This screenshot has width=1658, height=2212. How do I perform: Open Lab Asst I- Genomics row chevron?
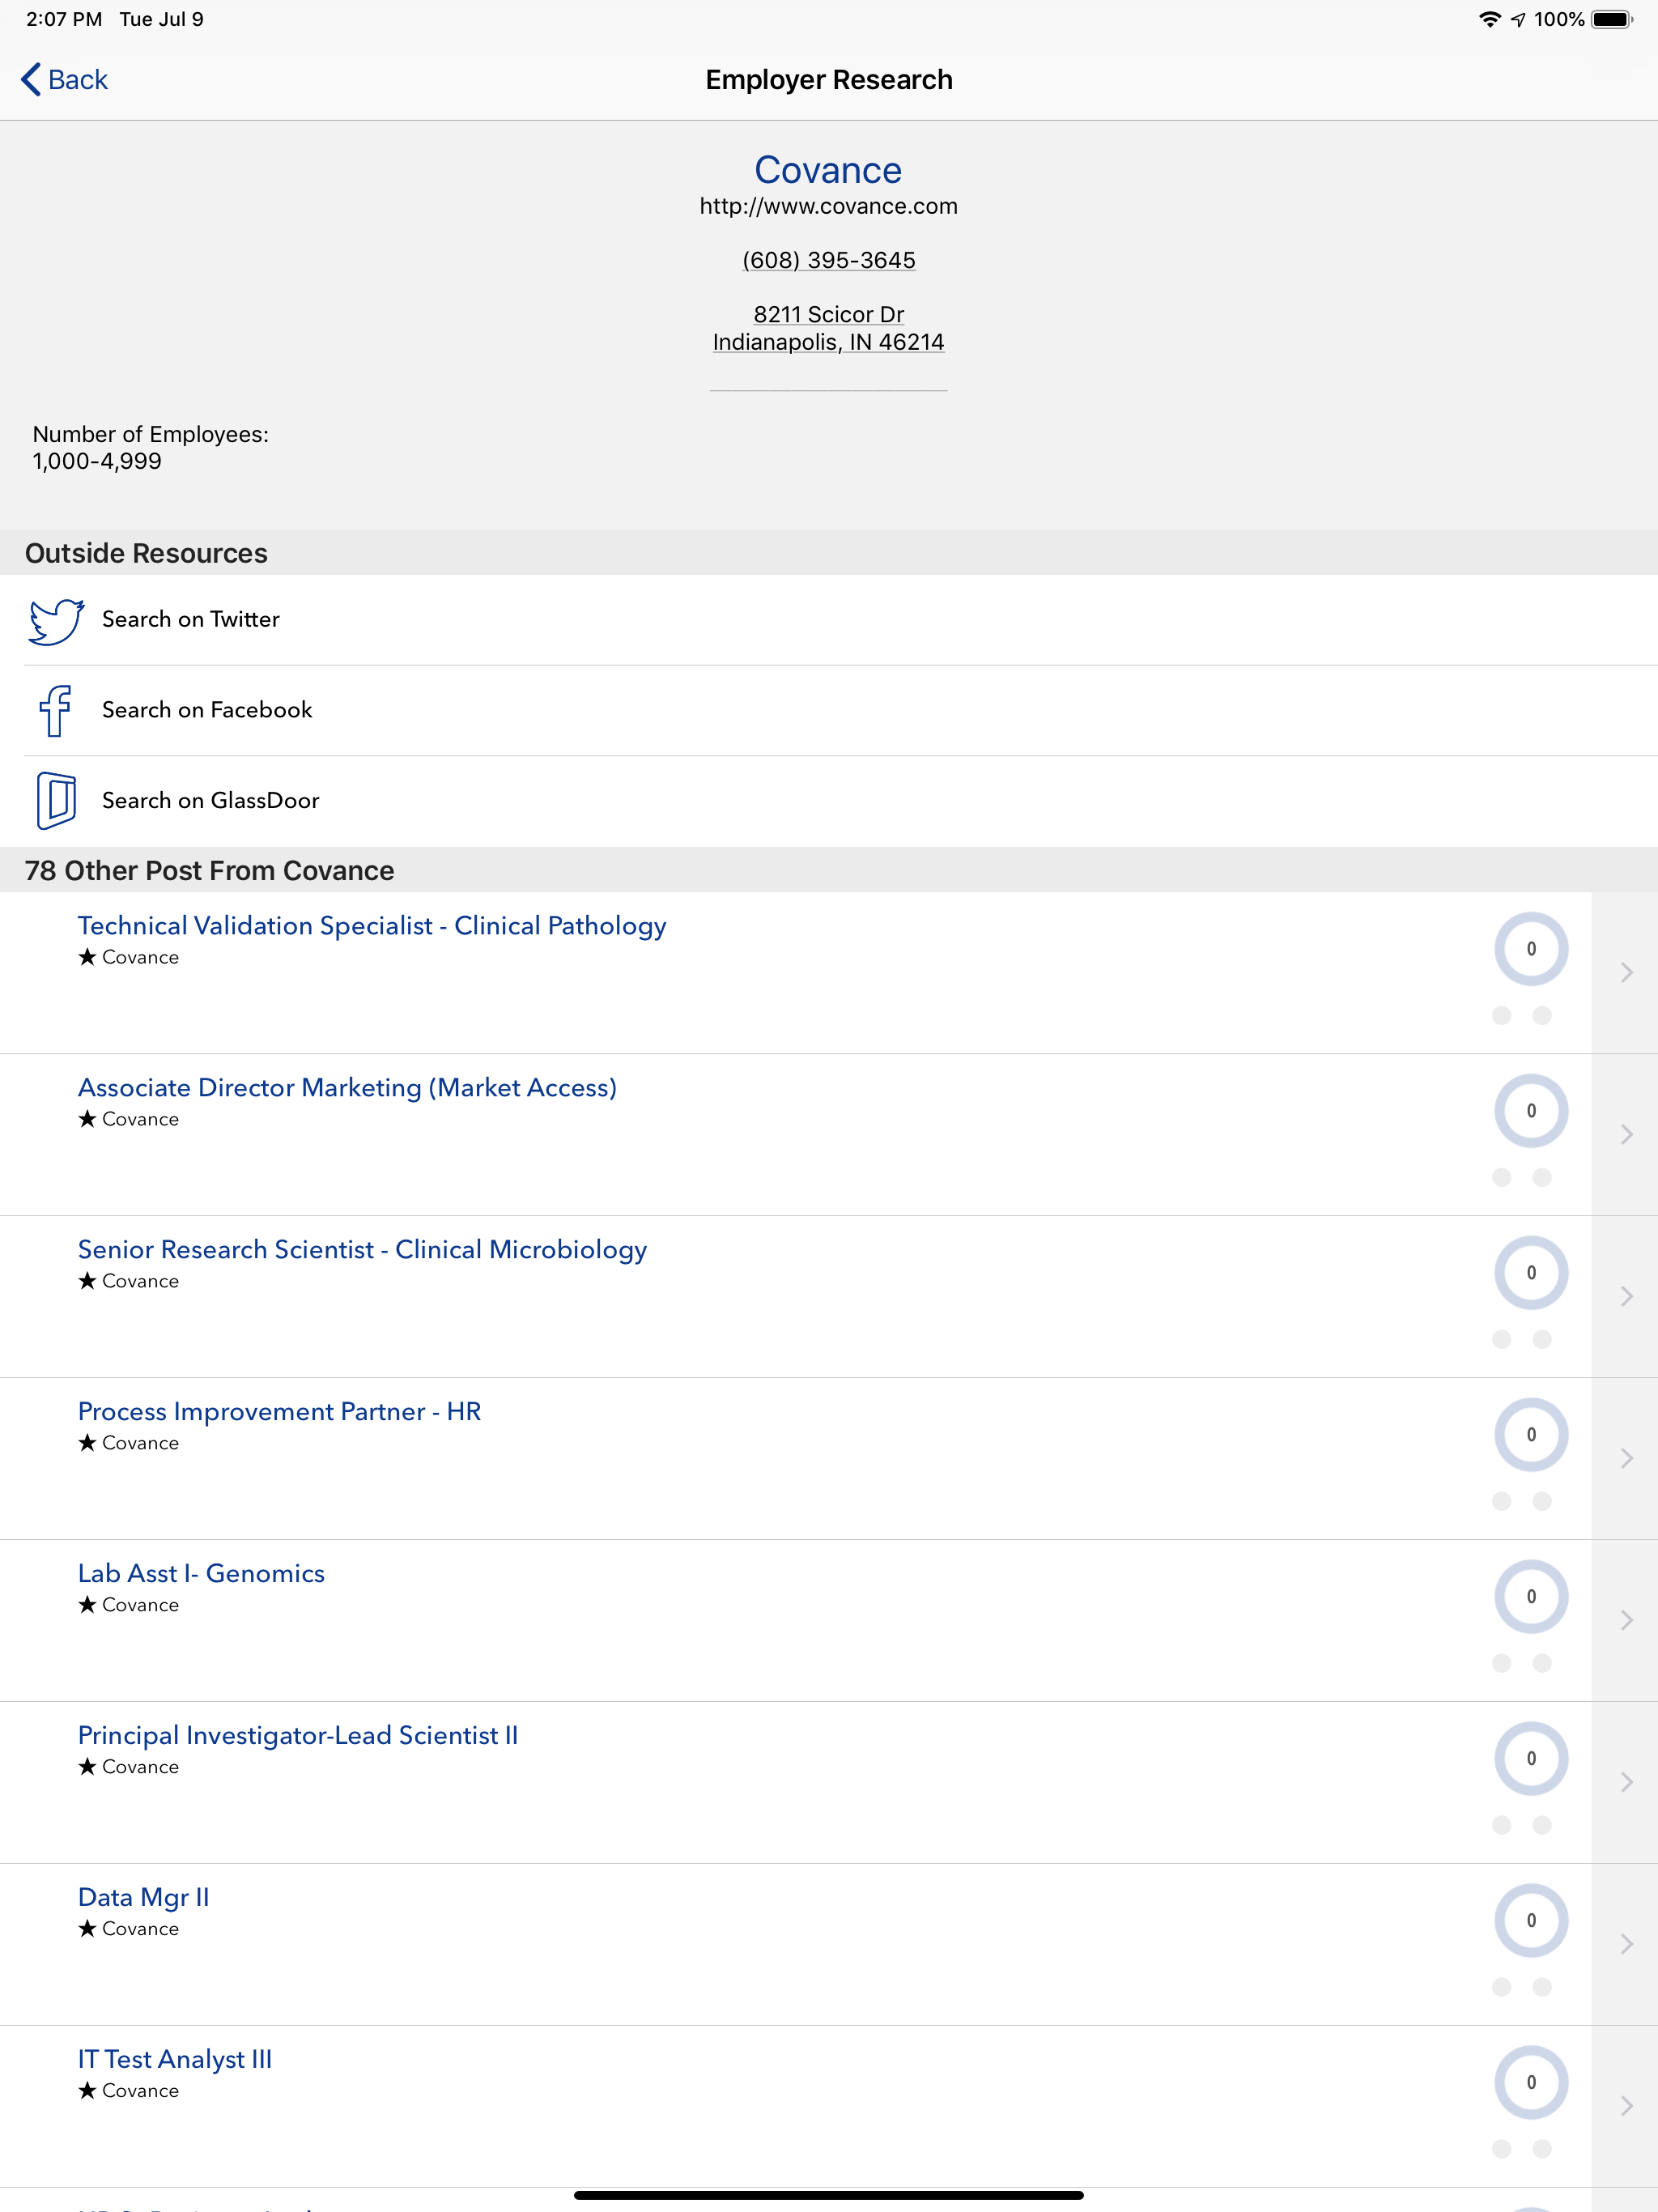tap(1627, 1621)
